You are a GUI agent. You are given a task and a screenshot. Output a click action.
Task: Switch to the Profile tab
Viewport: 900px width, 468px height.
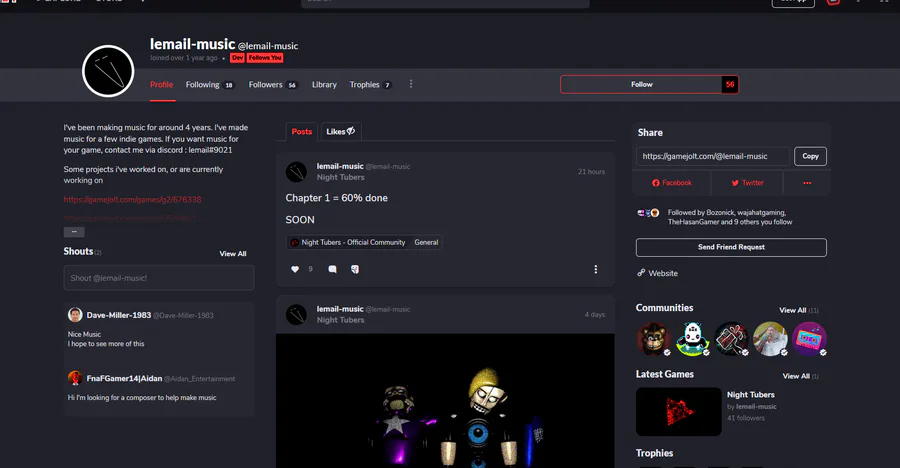162,84
